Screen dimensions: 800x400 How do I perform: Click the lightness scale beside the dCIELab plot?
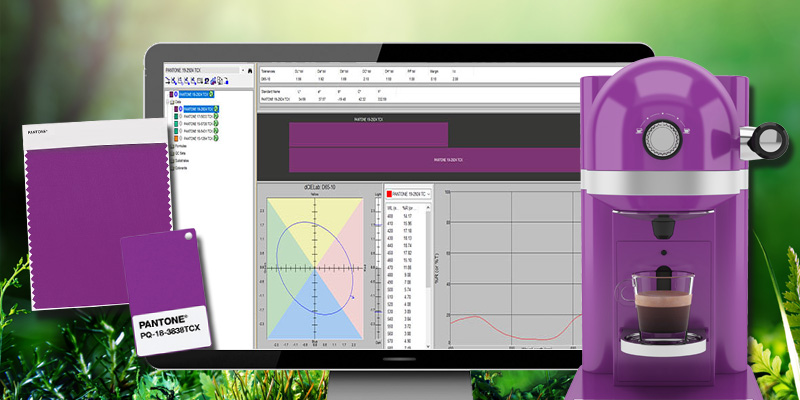click(x=378, y=269)
